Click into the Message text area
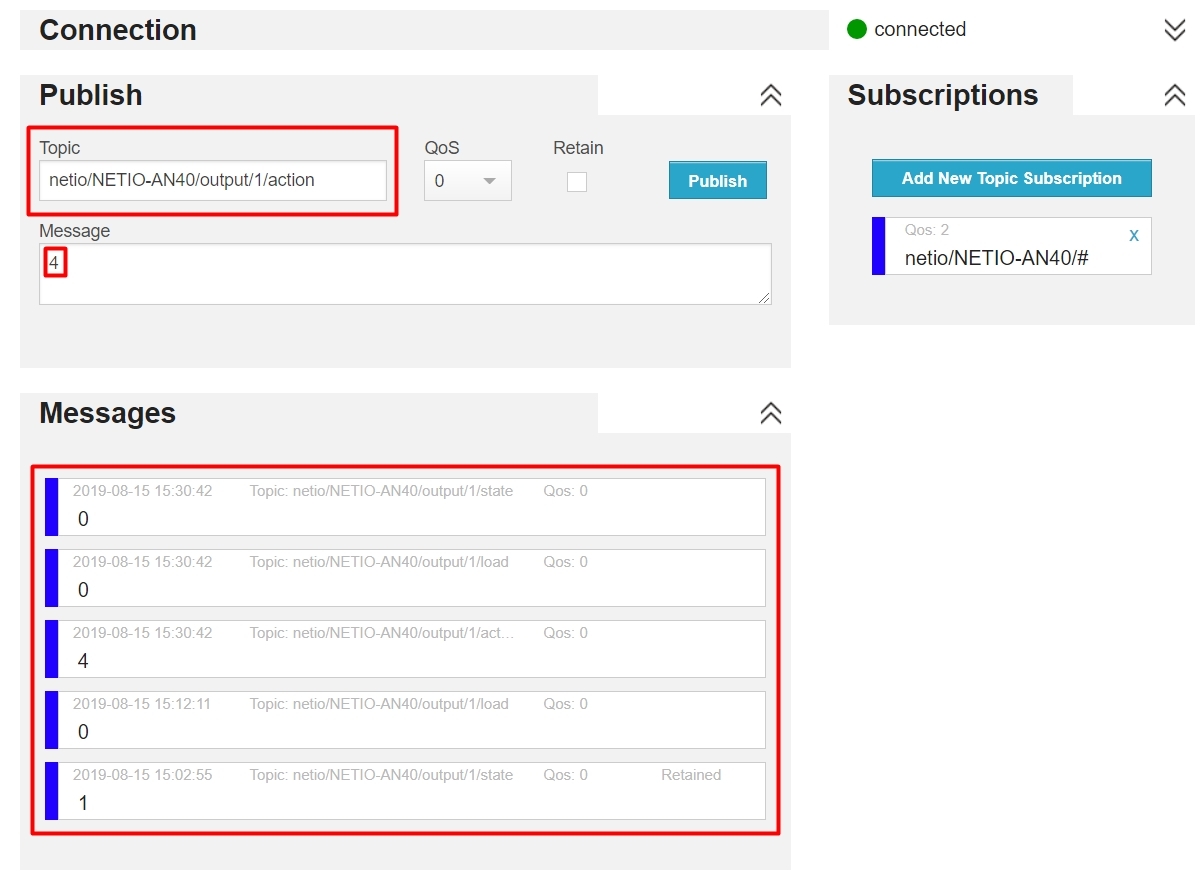This screenshot has height=883, width=1204. (405, 274)
